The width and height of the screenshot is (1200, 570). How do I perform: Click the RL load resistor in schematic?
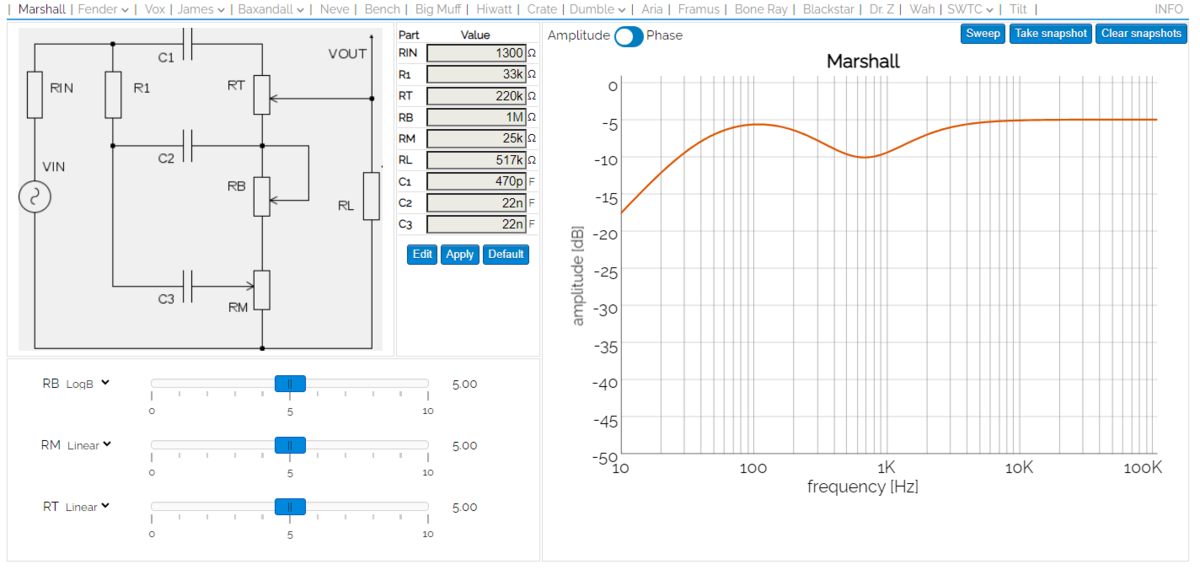click(x=371, y=196)
